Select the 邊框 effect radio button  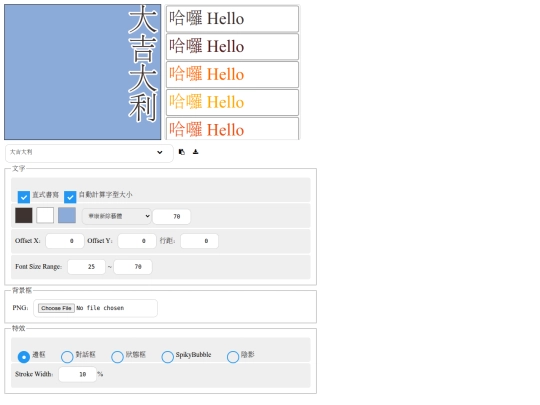(x=24, y=357)
